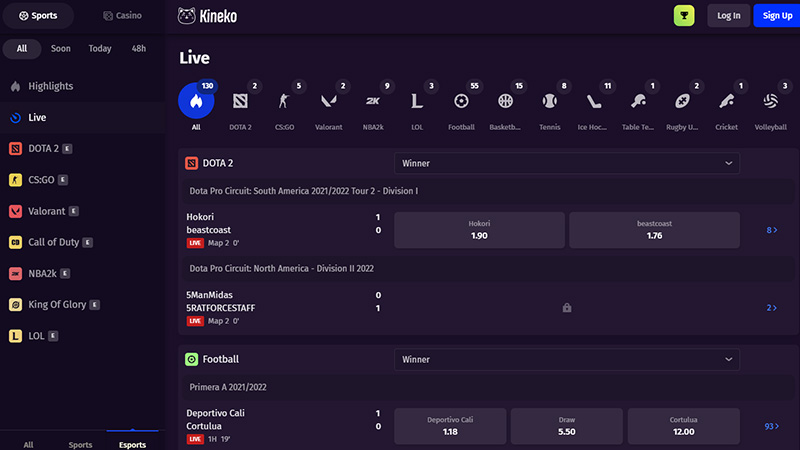Filter live events by CS:GO icon
The height and width of the screenshot is (450, 800).
(284, 101)
